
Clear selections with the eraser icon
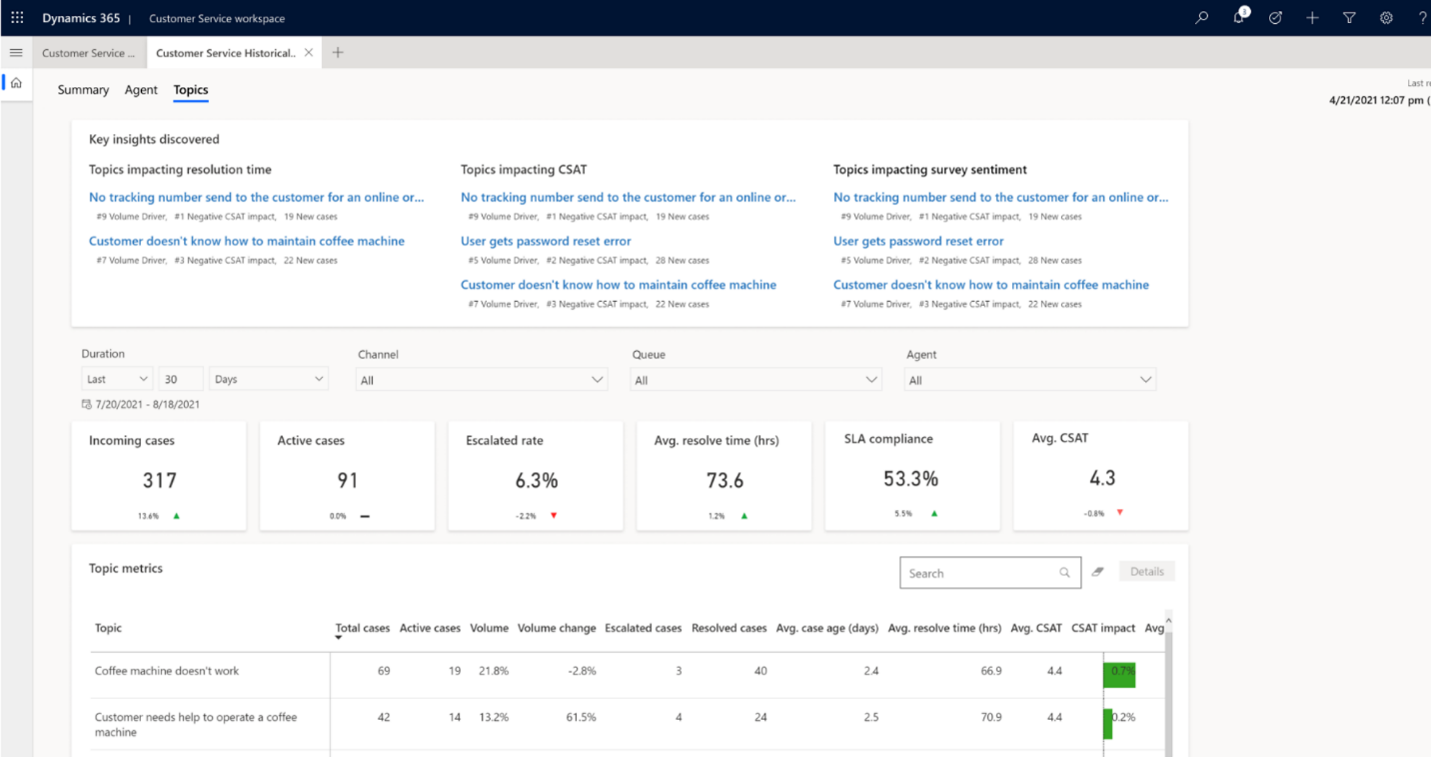[x=1097, y=572]
